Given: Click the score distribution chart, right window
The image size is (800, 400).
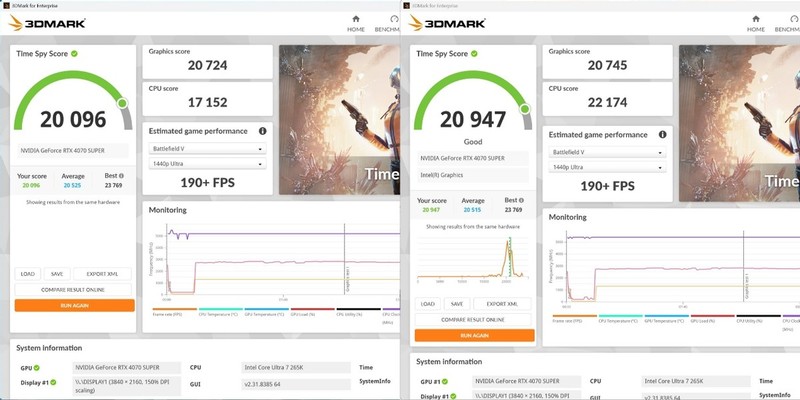Looking at the screenshot, I should click(x=473, y=259).
